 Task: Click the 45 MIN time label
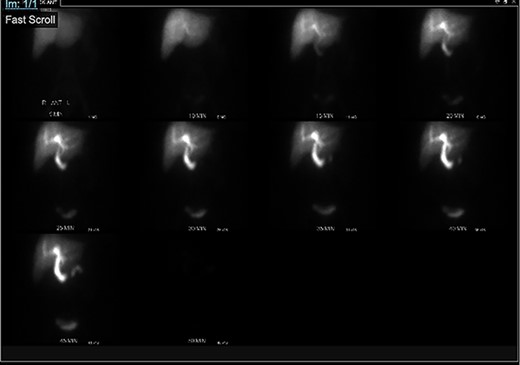click(x=68, y=341)
